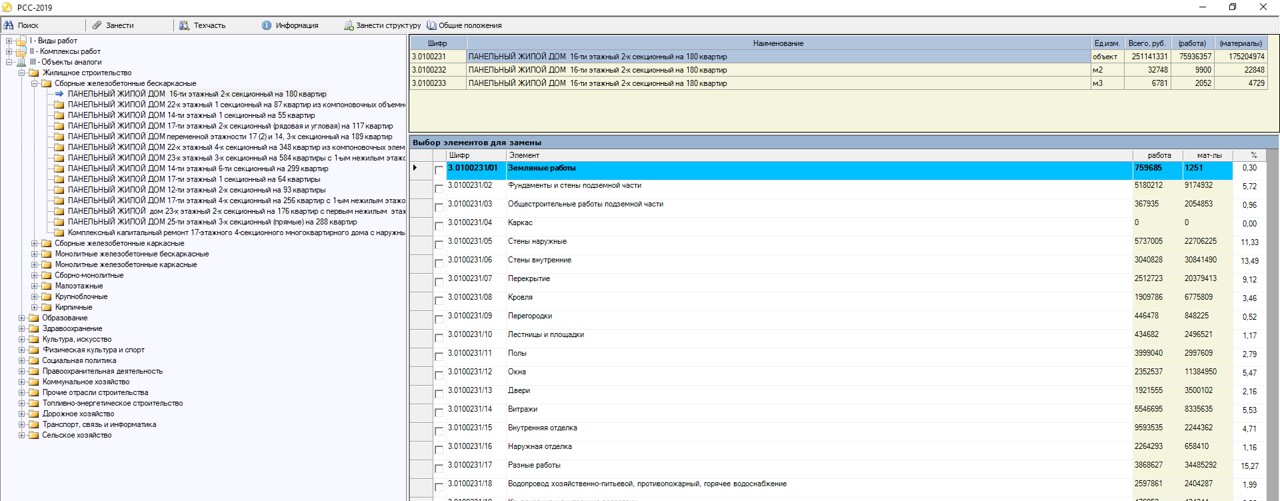Tick the Каркас row checkbox
This screenshot has height=501, width=1280.
439,227
